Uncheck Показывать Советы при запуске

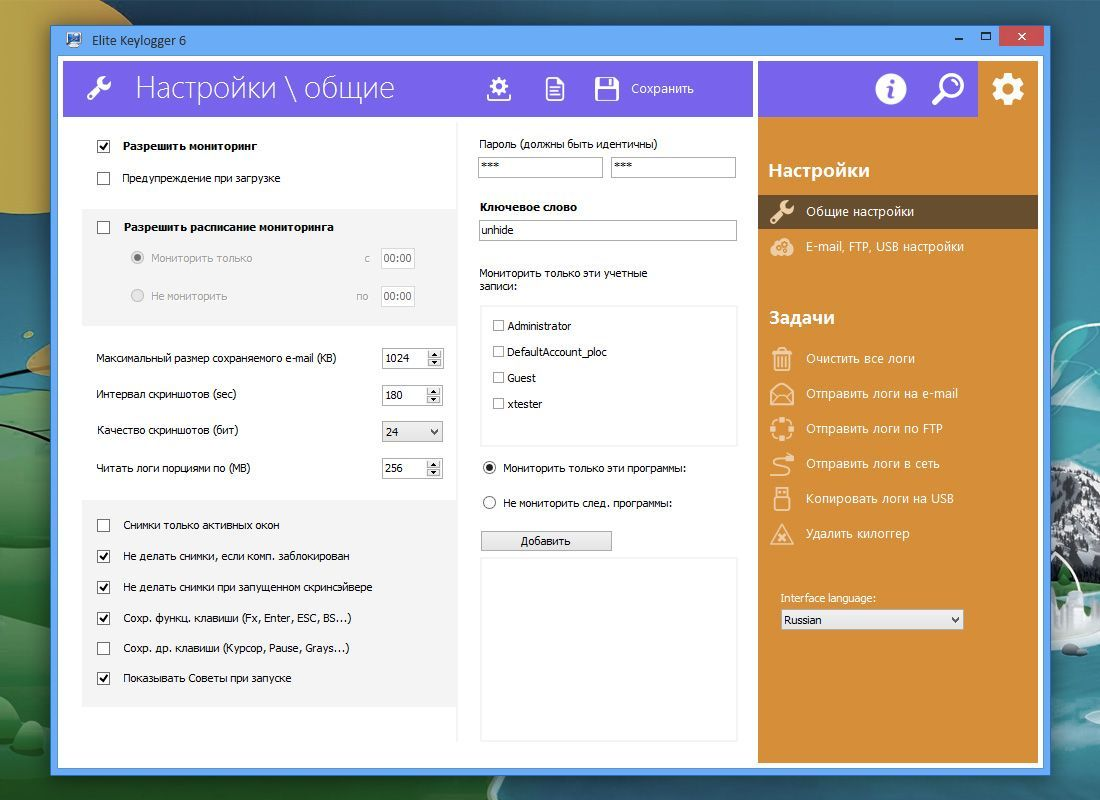click(x=104, y=679)
